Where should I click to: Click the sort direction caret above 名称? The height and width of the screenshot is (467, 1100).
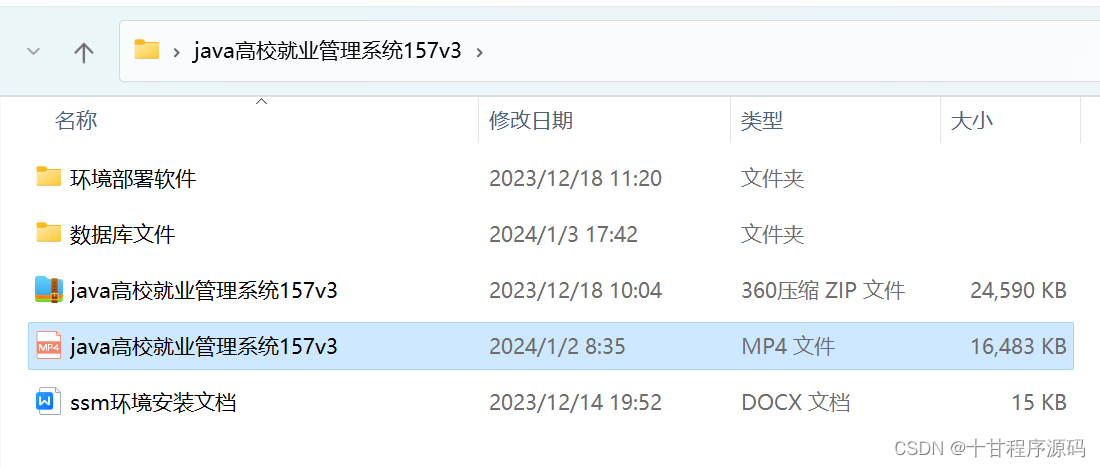261,102
